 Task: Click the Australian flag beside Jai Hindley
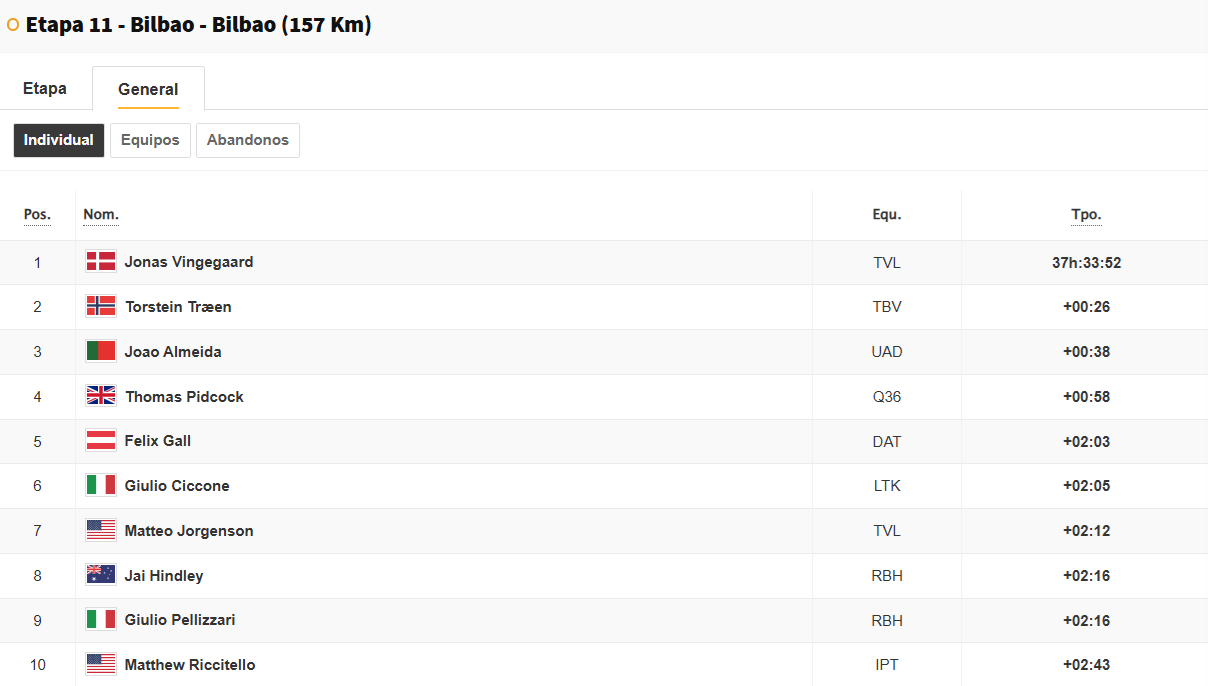pos(101,575)
